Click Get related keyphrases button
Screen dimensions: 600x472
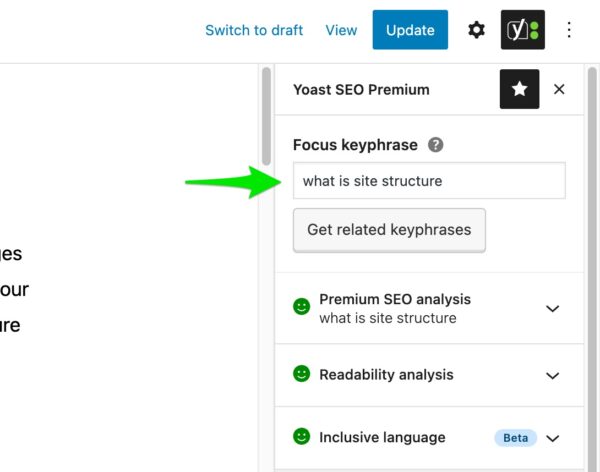[390, 230]
